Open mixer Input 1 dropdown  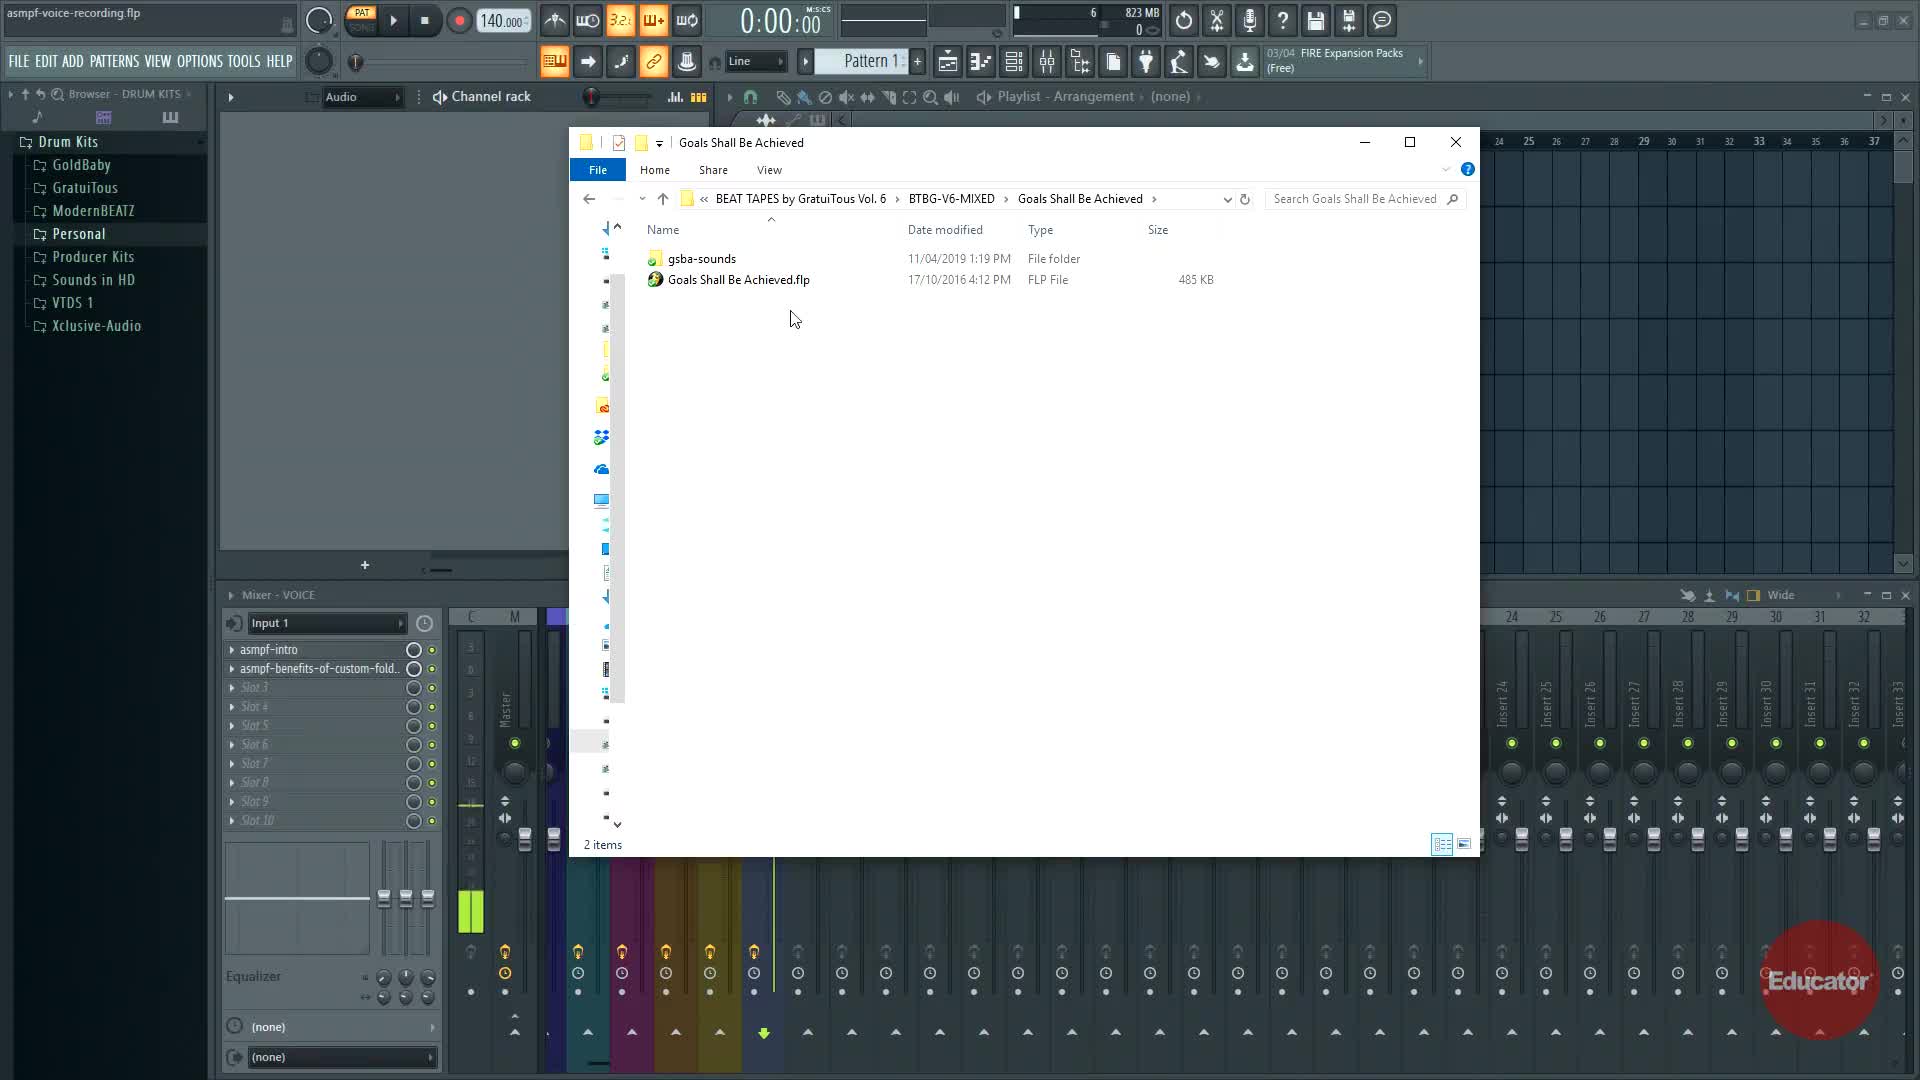(x=326, y=623)
